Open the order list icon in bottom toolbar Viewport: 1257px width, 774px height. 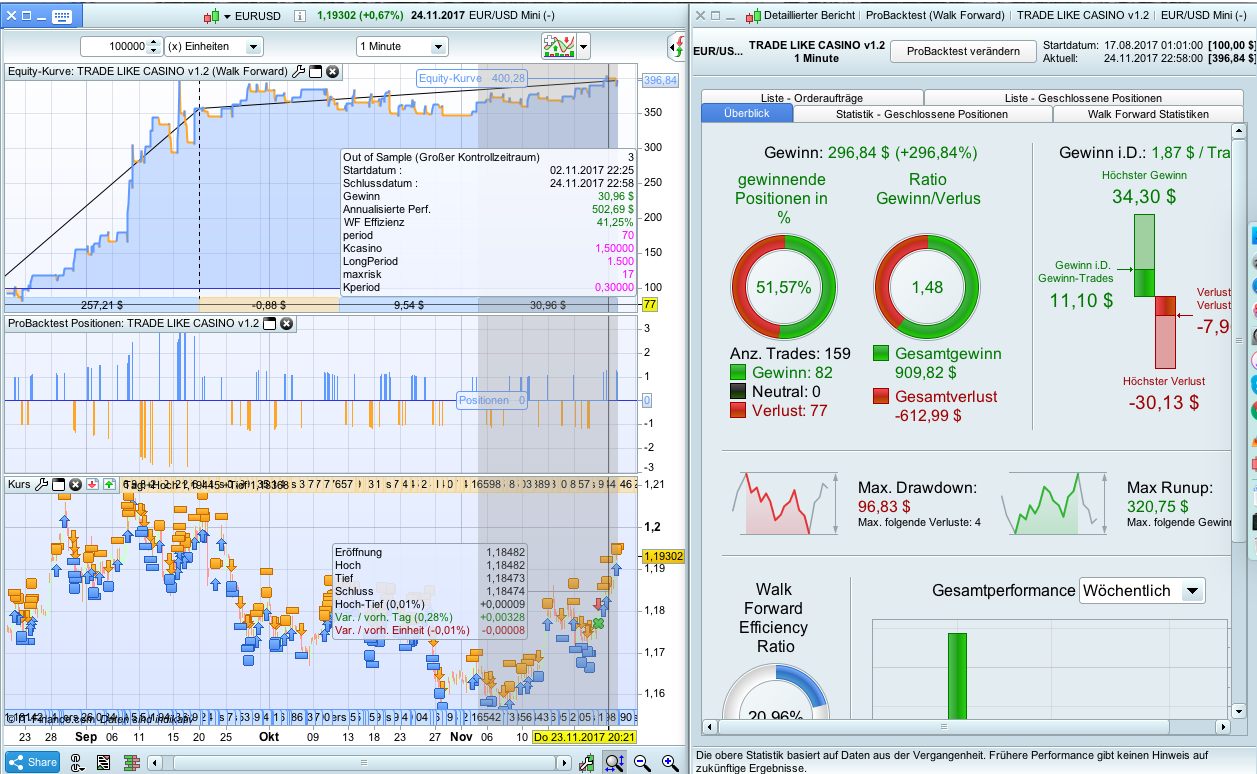tap(104, 762)
